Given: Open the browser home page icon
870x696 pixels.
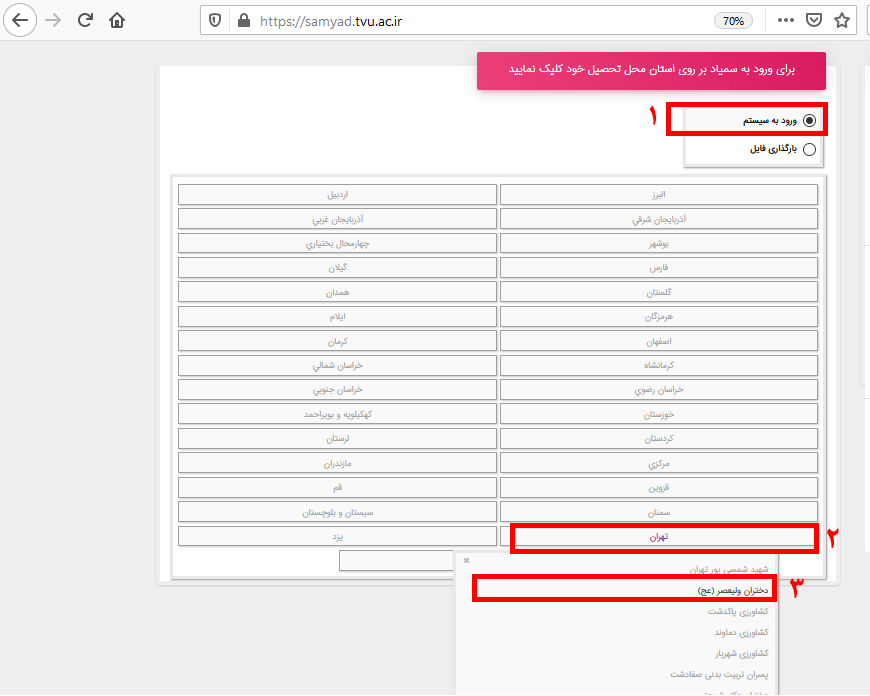Looking at the screenshot, I should (x=117, y=21).
